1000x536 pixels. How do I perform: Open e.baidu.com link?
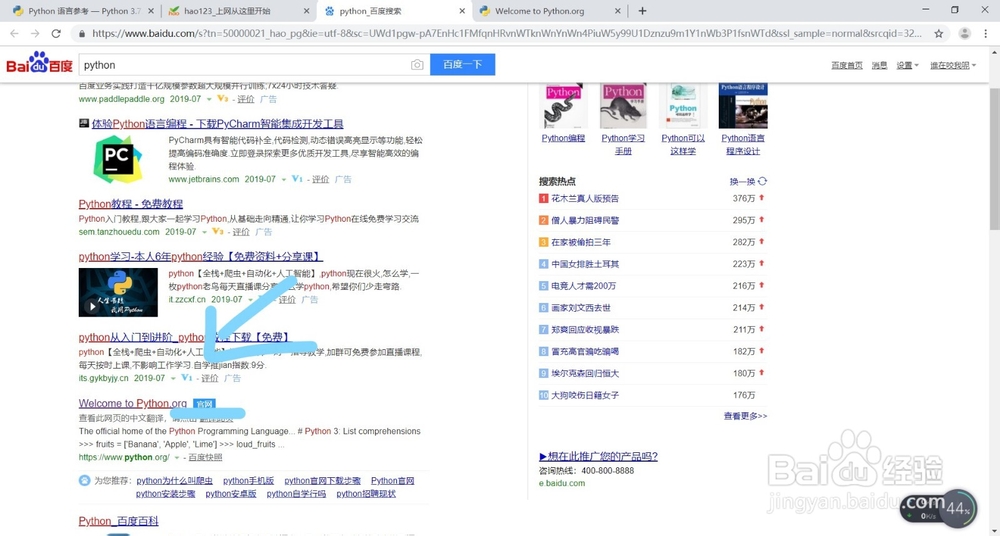(x=562, y=483)
